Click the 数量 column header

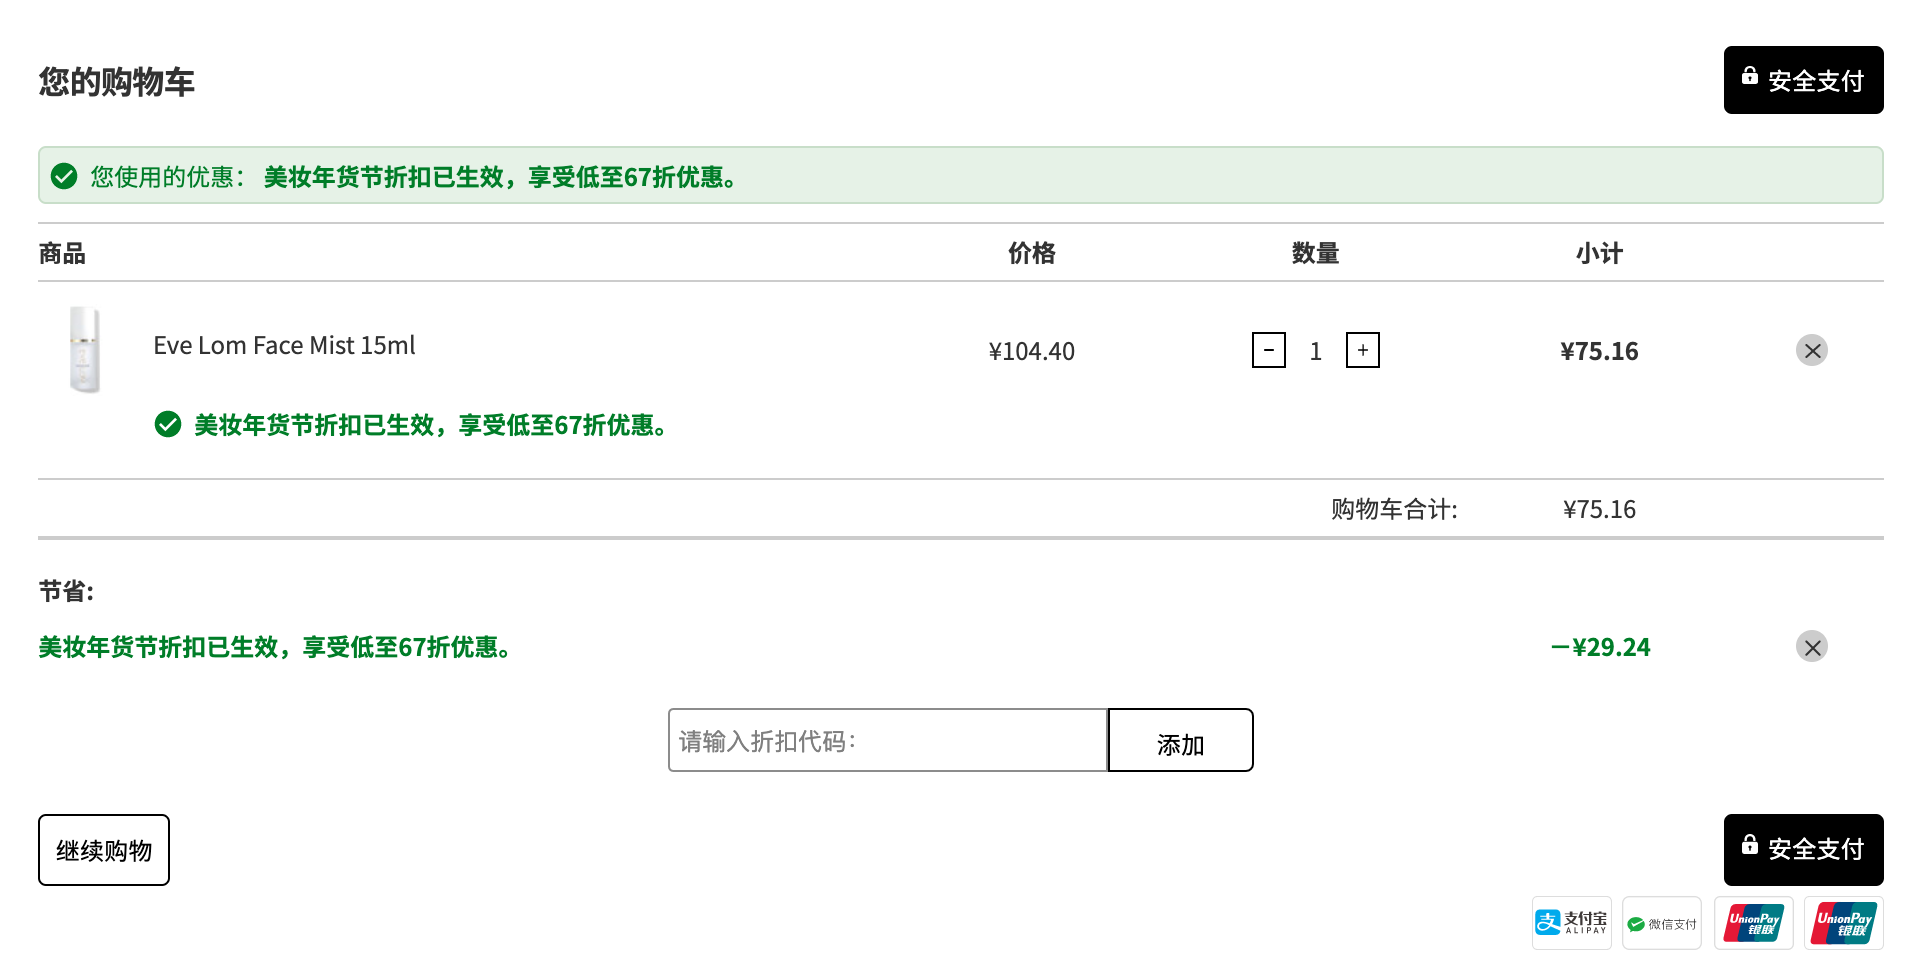tap(1315, 253)
